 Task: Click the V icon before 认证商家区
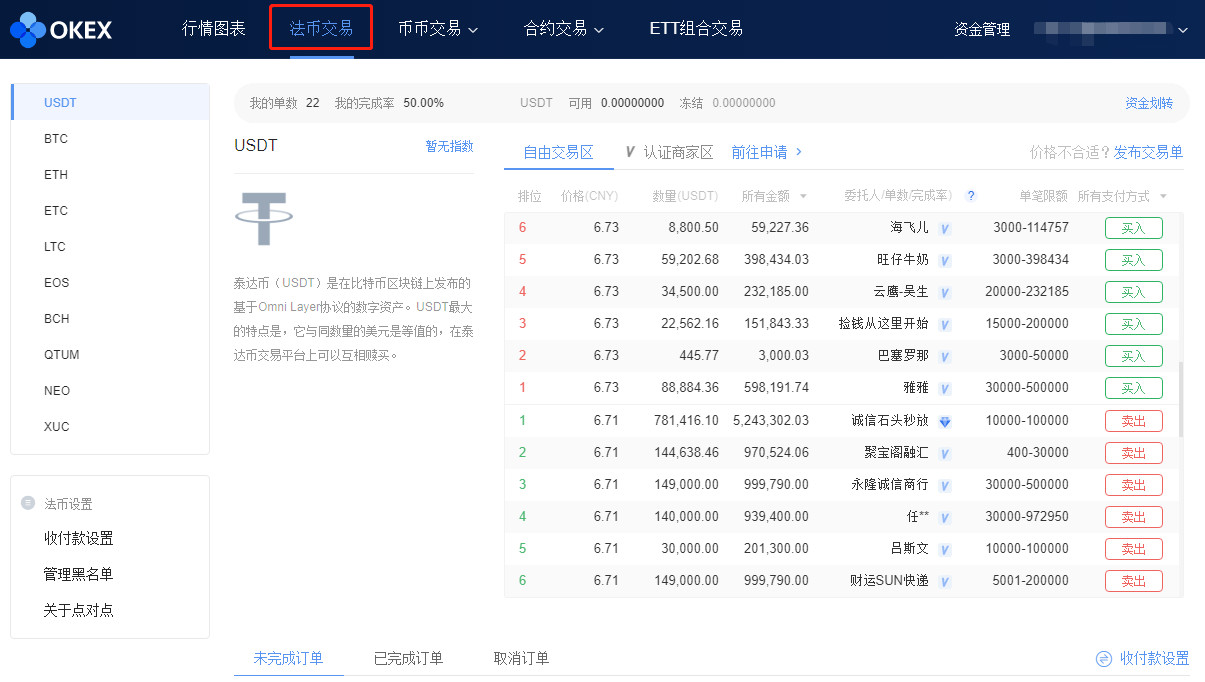(x=630, y=152)
